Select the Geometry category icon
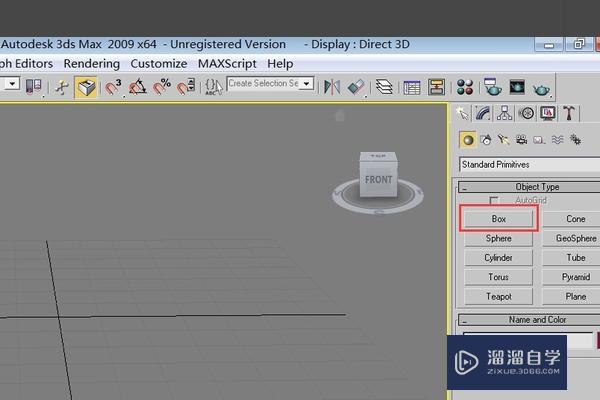This screenshot has width=600, height=400. 468,140
